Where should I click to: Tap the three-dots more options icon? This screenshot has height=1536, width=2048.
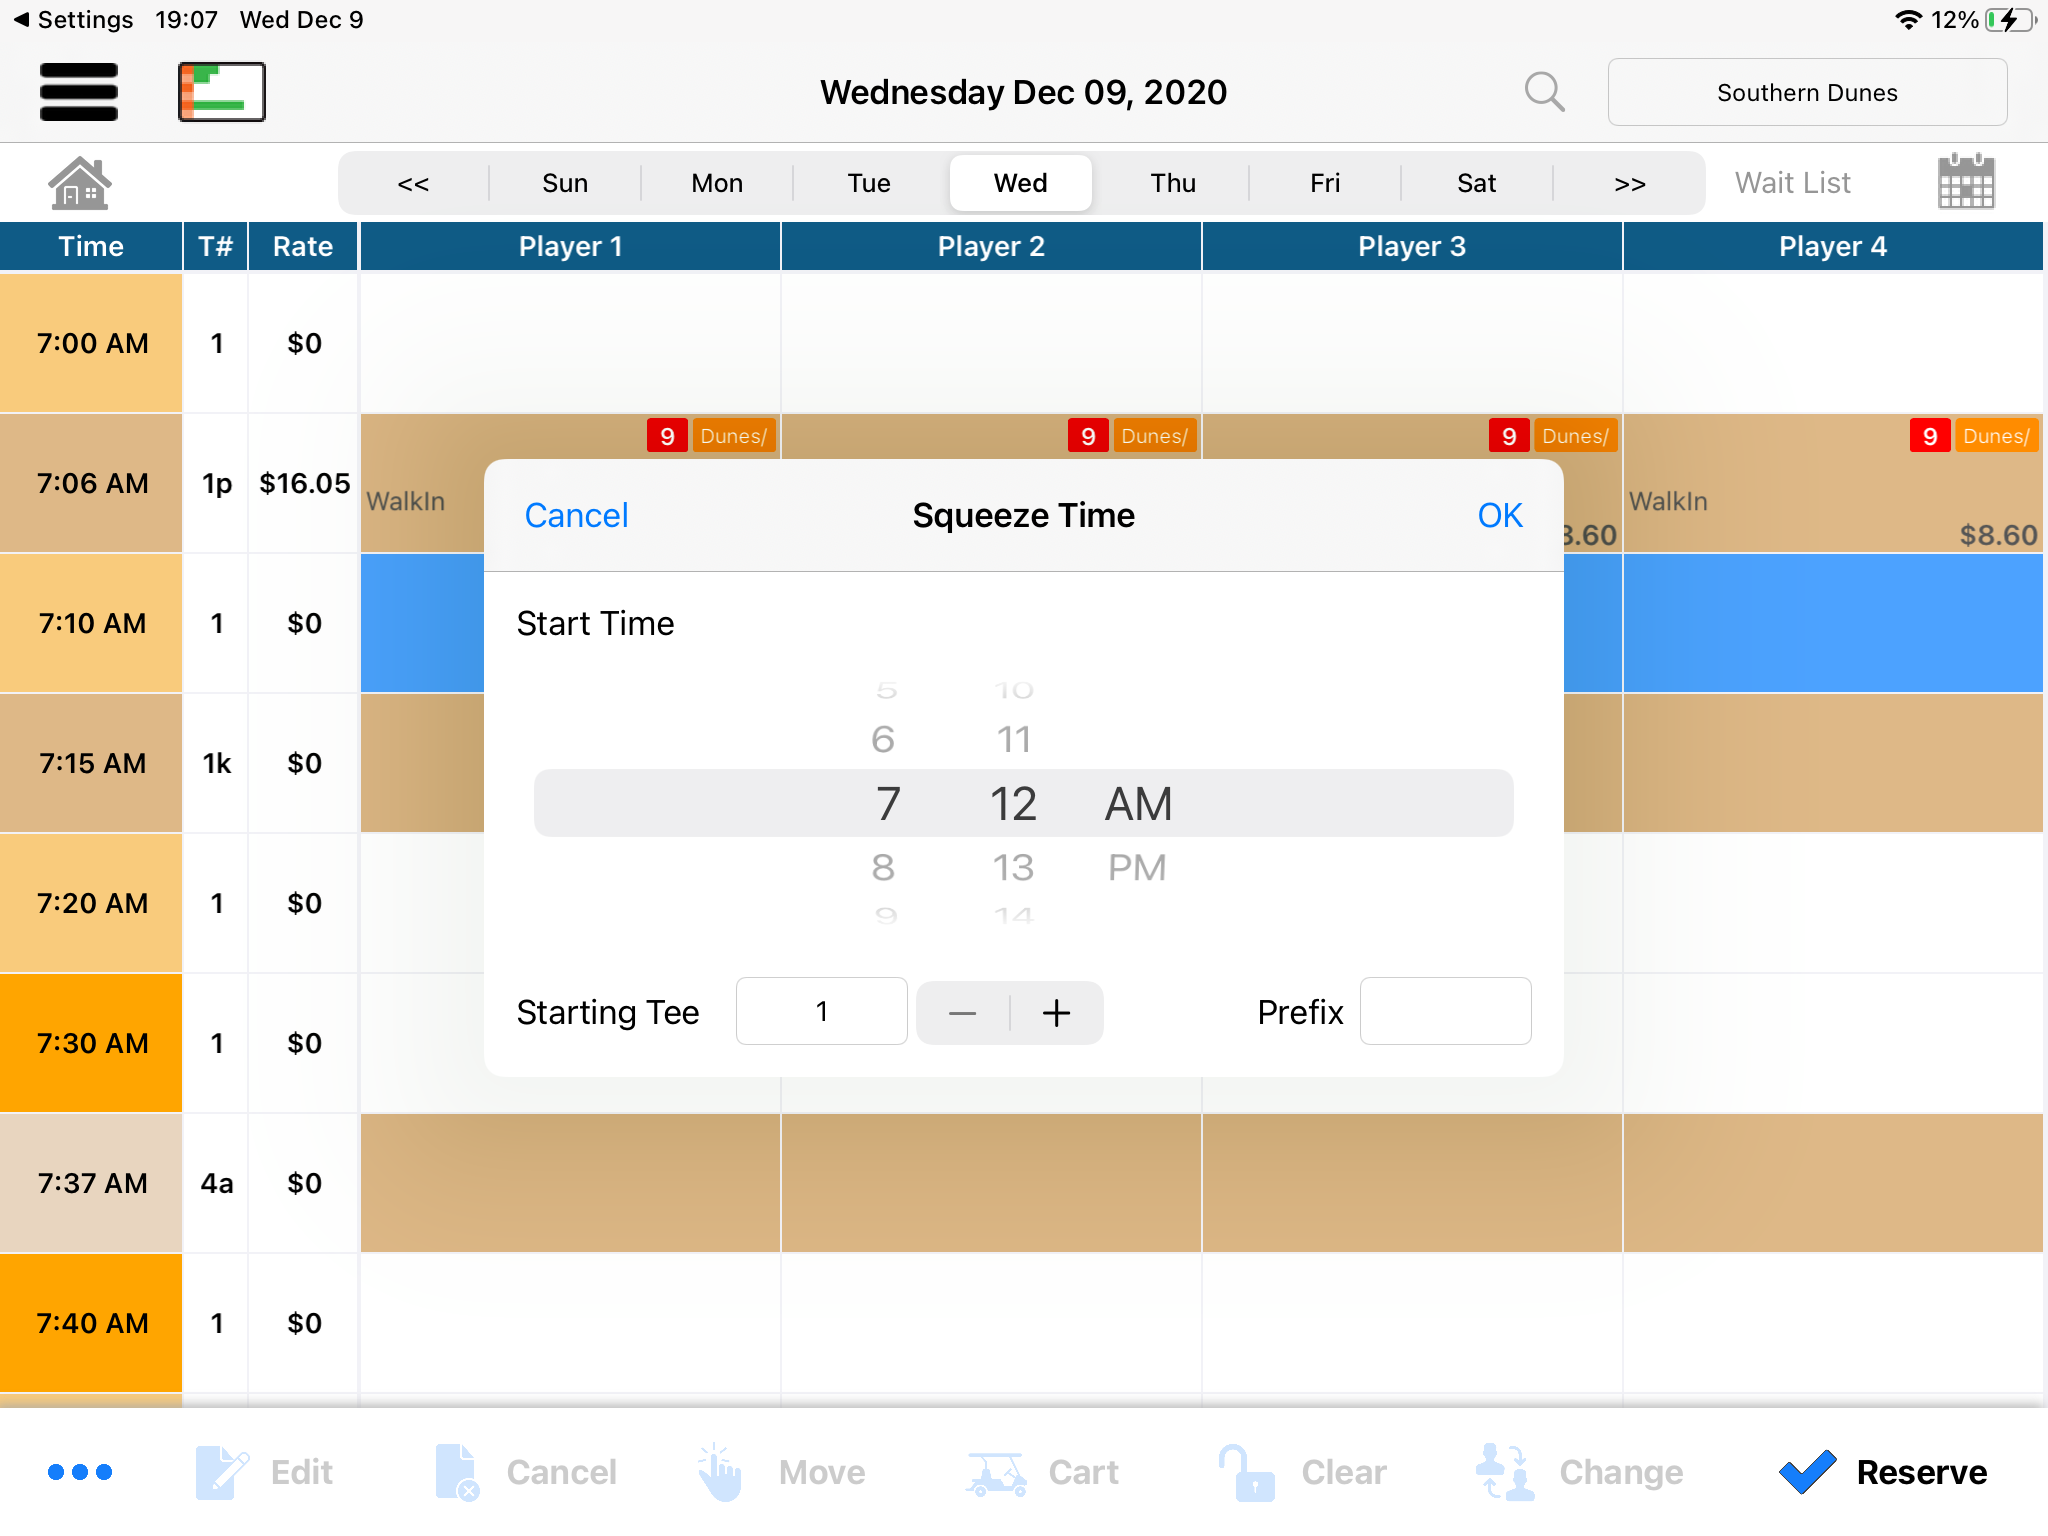[x=80, y=1472]
